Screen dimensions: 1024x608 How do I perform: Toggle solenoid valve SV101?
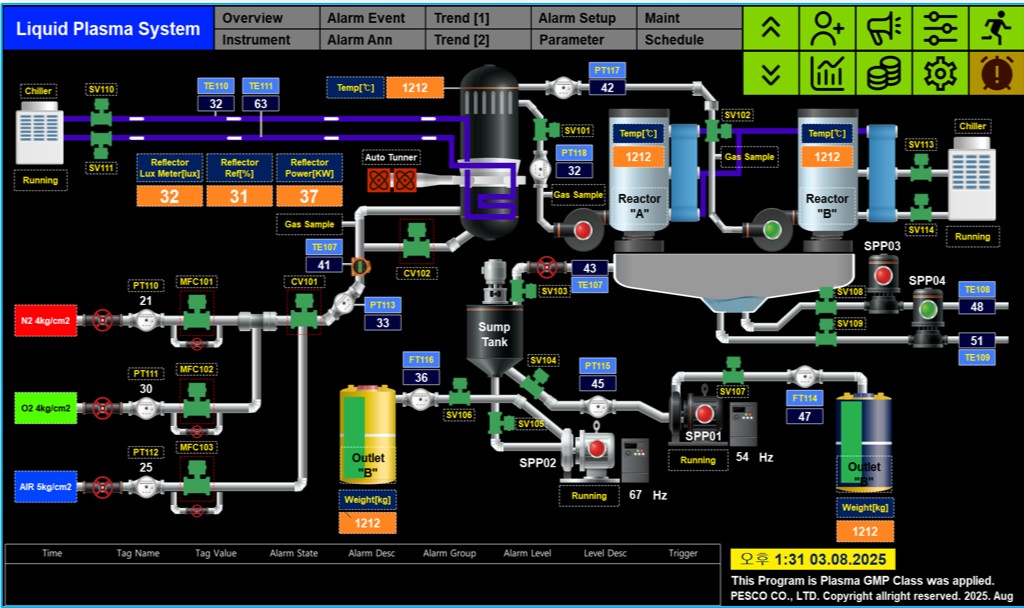tap(542, 130)
